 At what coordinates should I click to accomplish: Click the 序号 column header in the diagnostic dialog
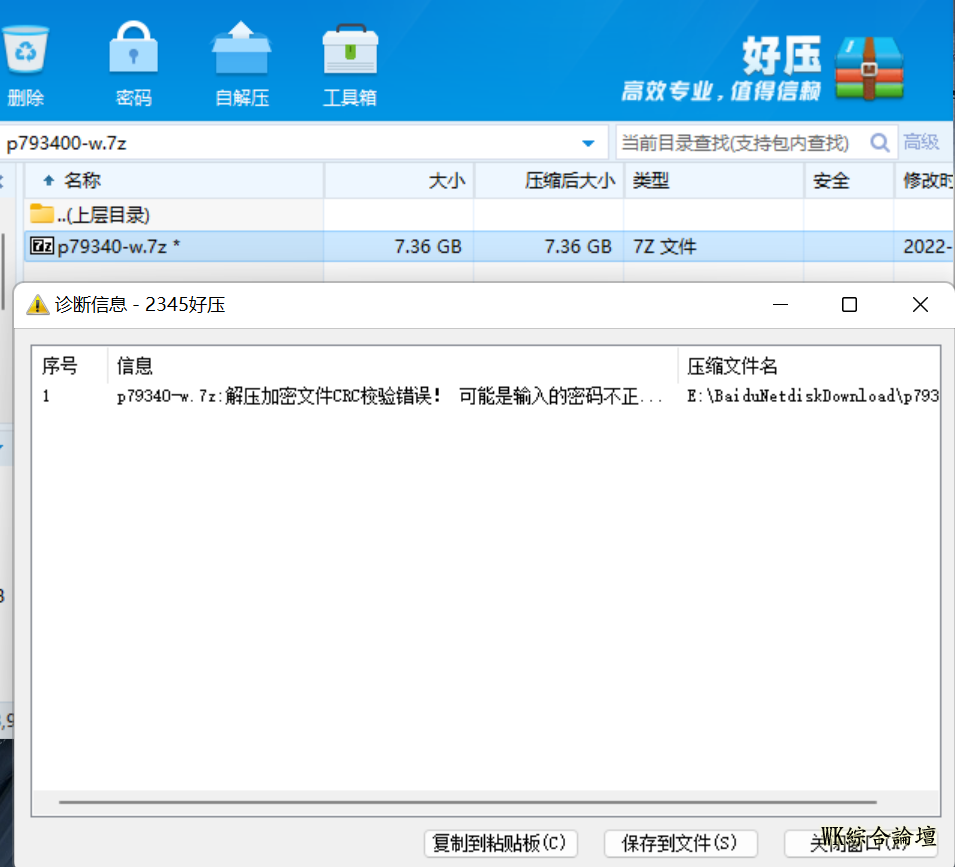(x=69, y=365)
